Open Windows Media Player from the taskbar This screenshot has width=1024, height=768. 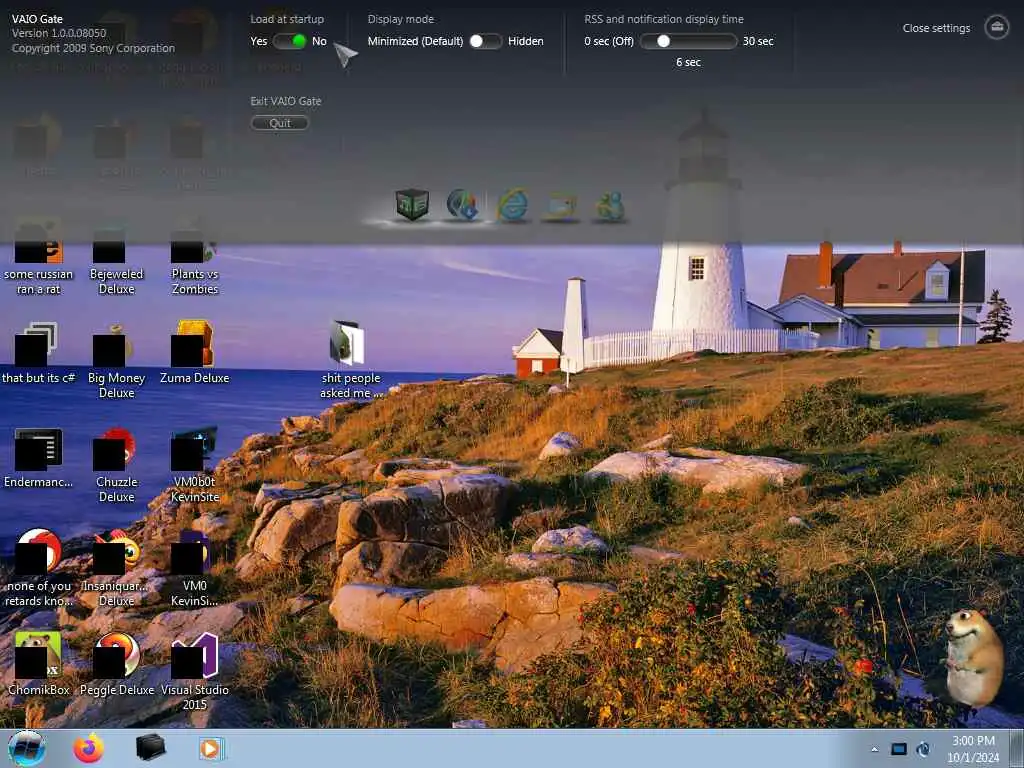[210, 748]
